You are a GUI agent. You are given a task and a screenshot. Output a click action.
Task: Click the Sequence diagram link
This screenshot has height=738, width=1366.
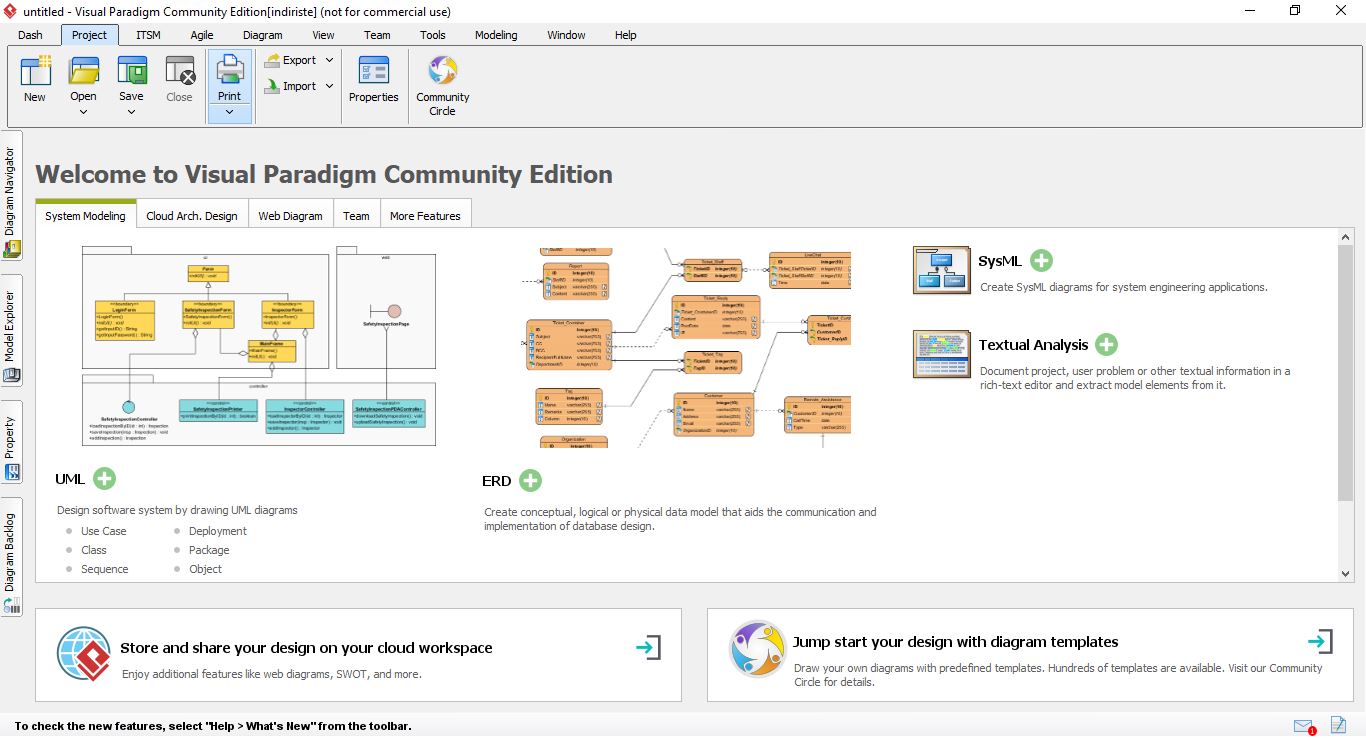point(105,569)
